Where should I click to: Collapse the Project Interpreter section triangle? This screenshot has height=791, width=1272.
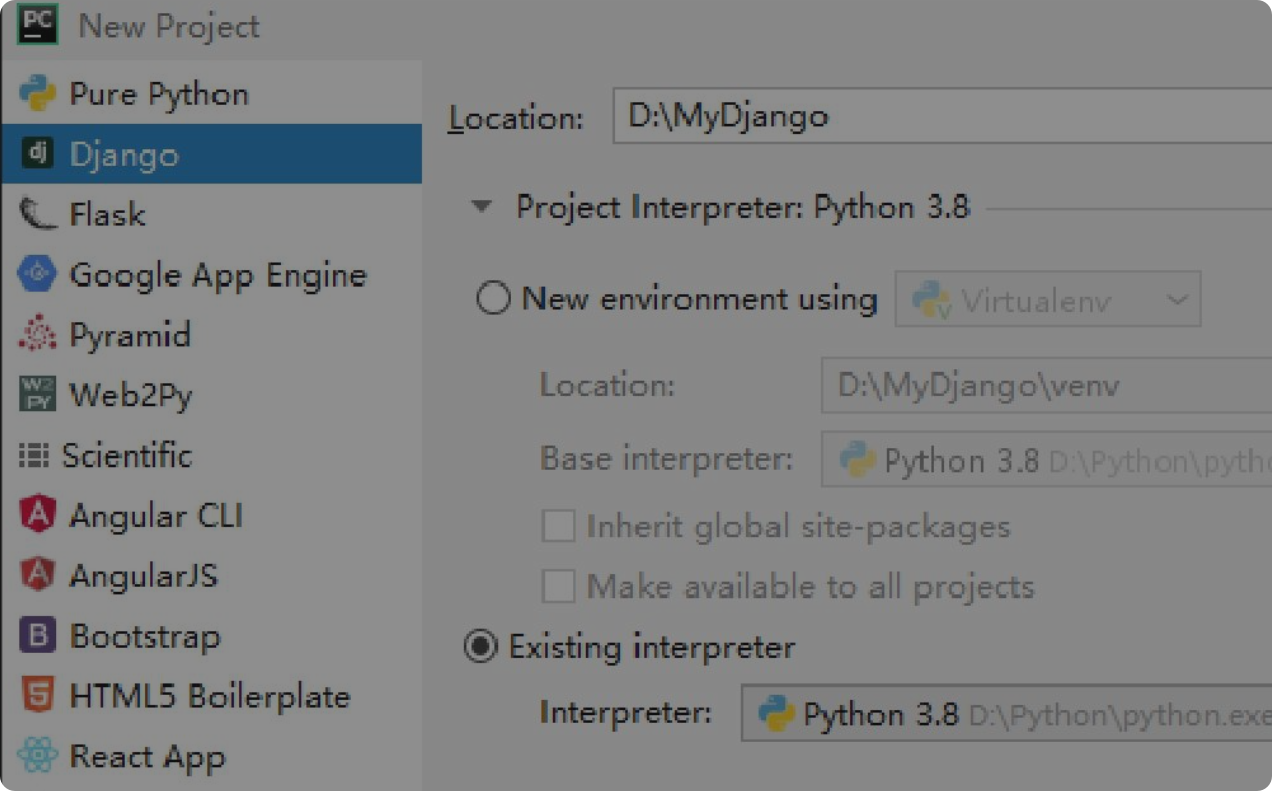(x=482, y=207)
